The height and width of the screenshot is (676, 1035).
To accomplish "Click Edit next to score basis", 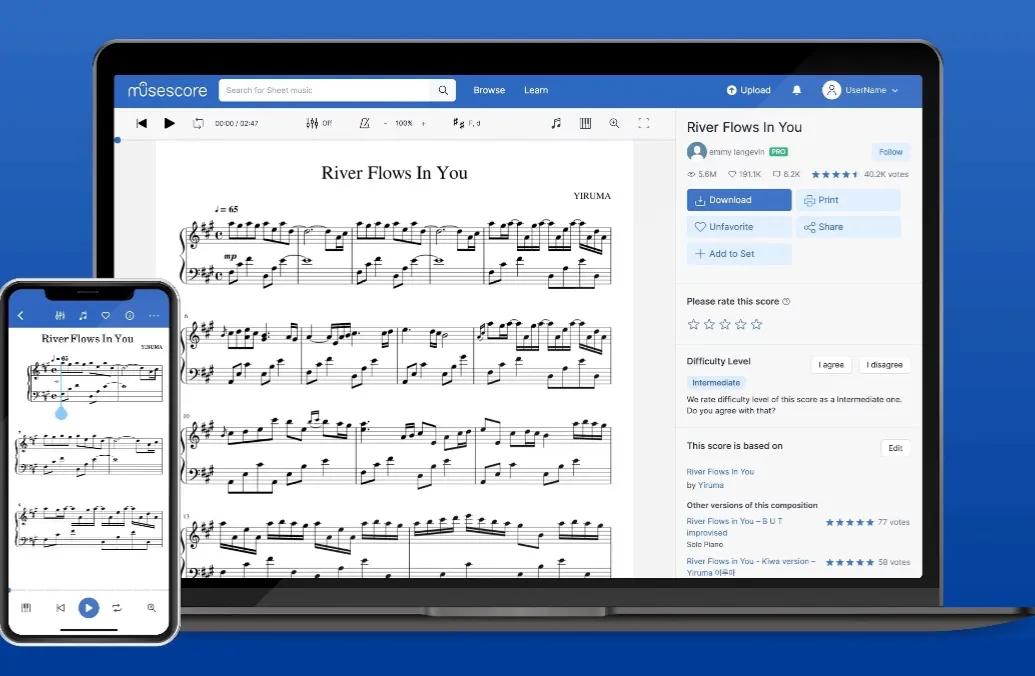I will 896,448.
